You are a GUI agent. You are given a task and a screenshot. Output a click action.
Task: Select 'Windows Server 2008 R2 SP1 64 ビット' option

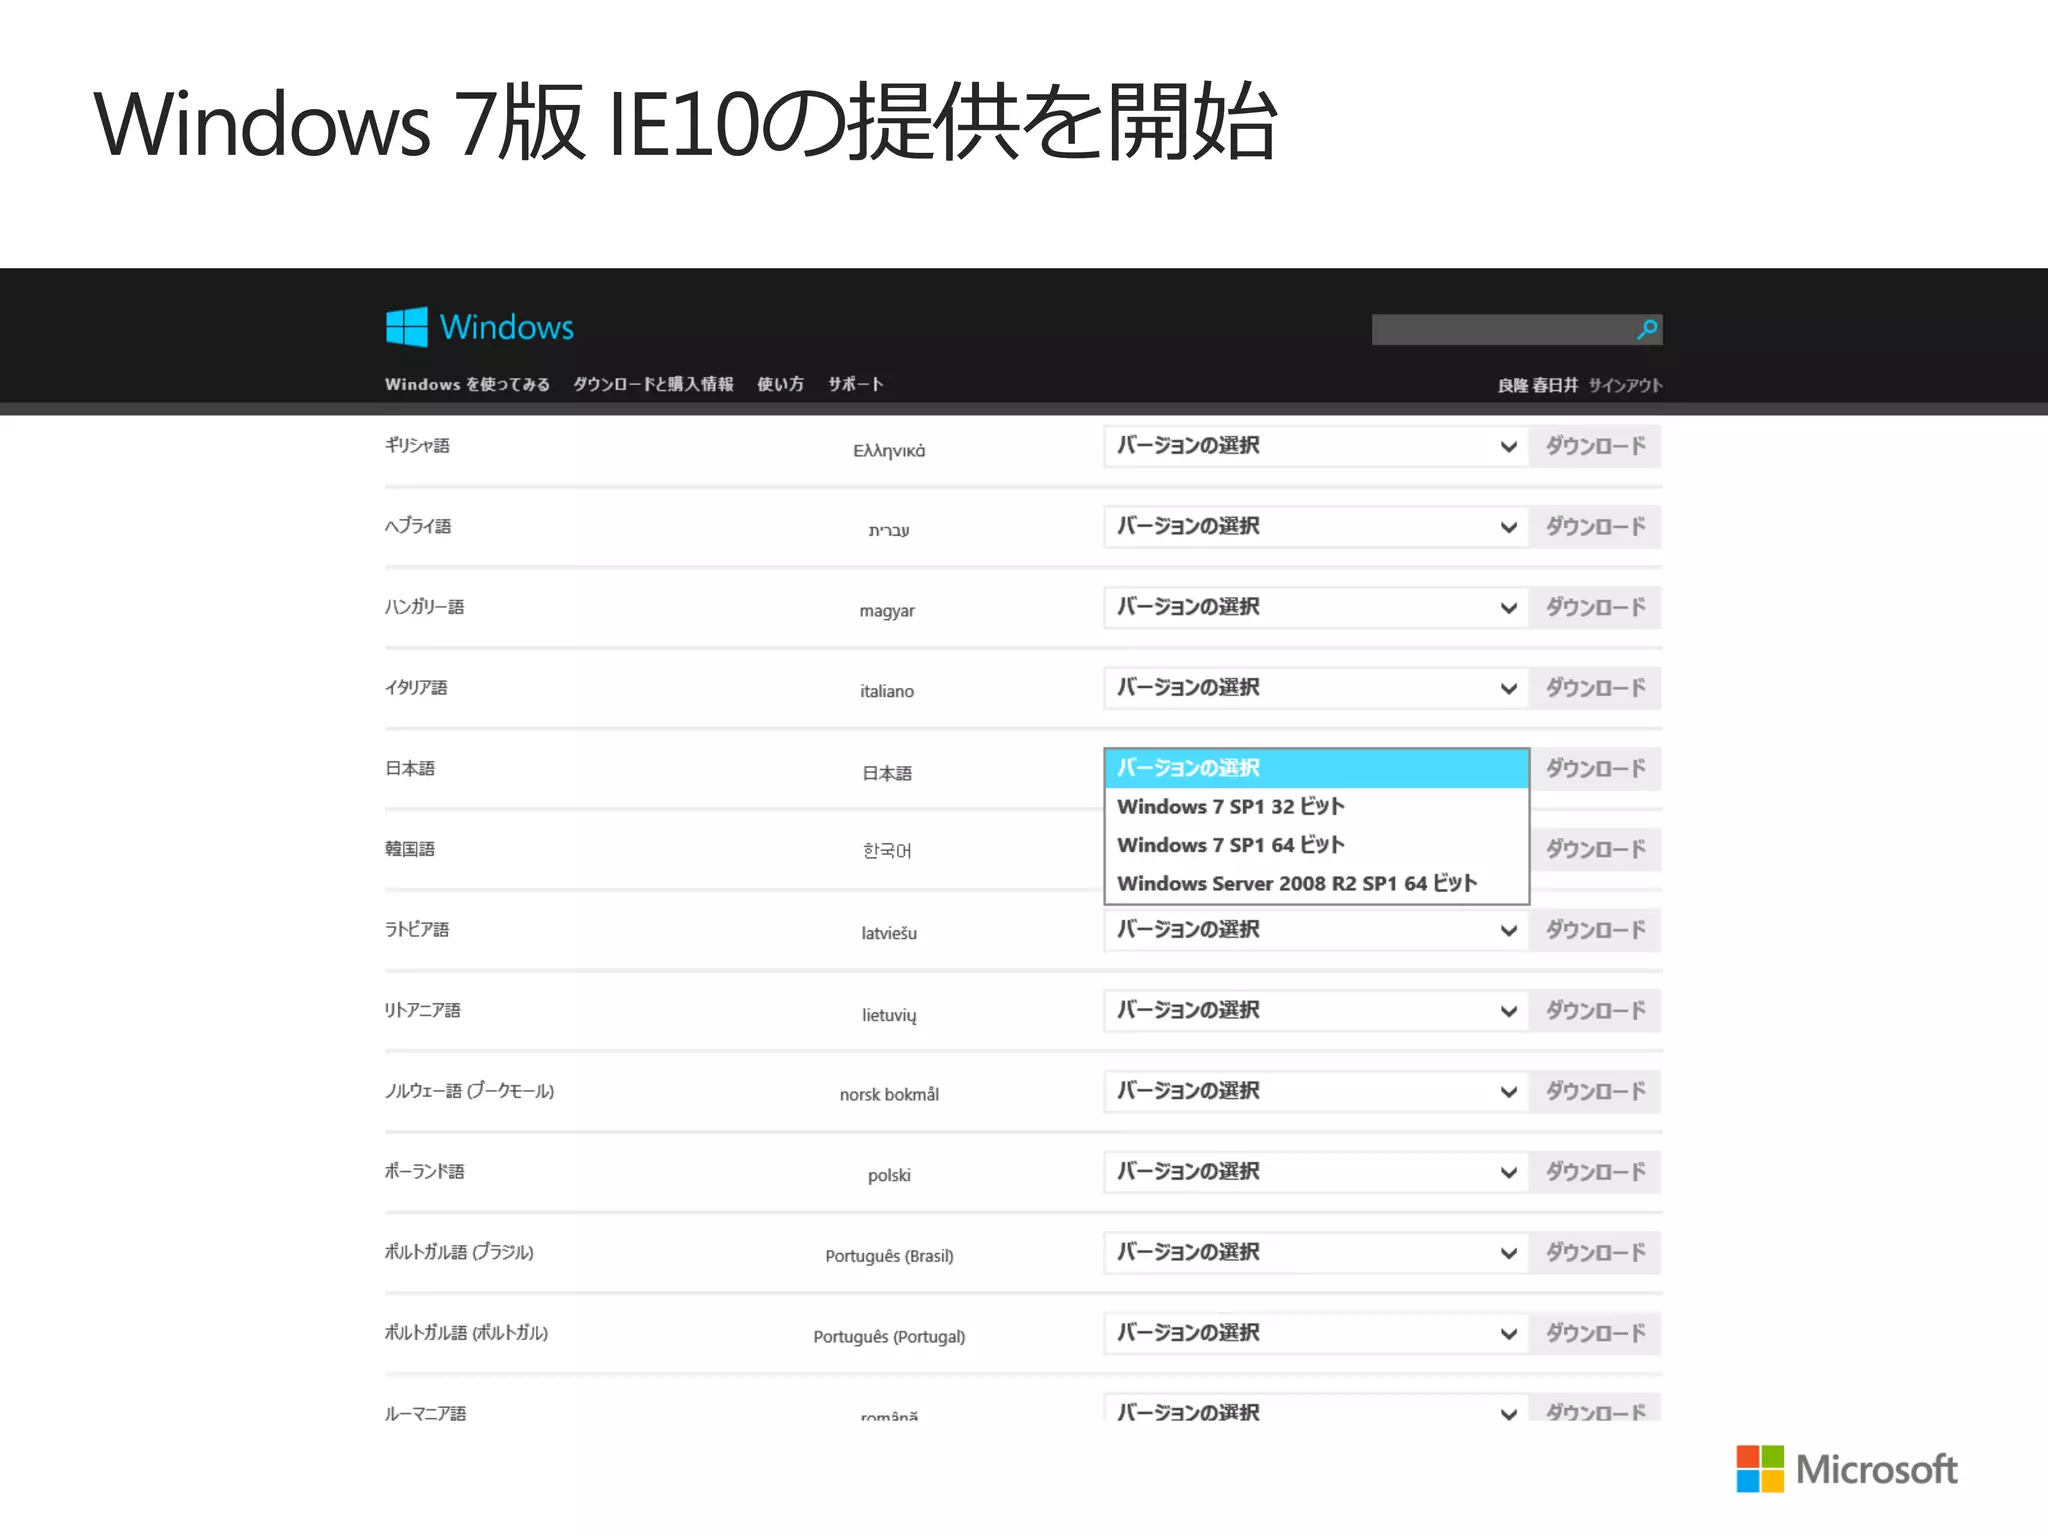1316,884
